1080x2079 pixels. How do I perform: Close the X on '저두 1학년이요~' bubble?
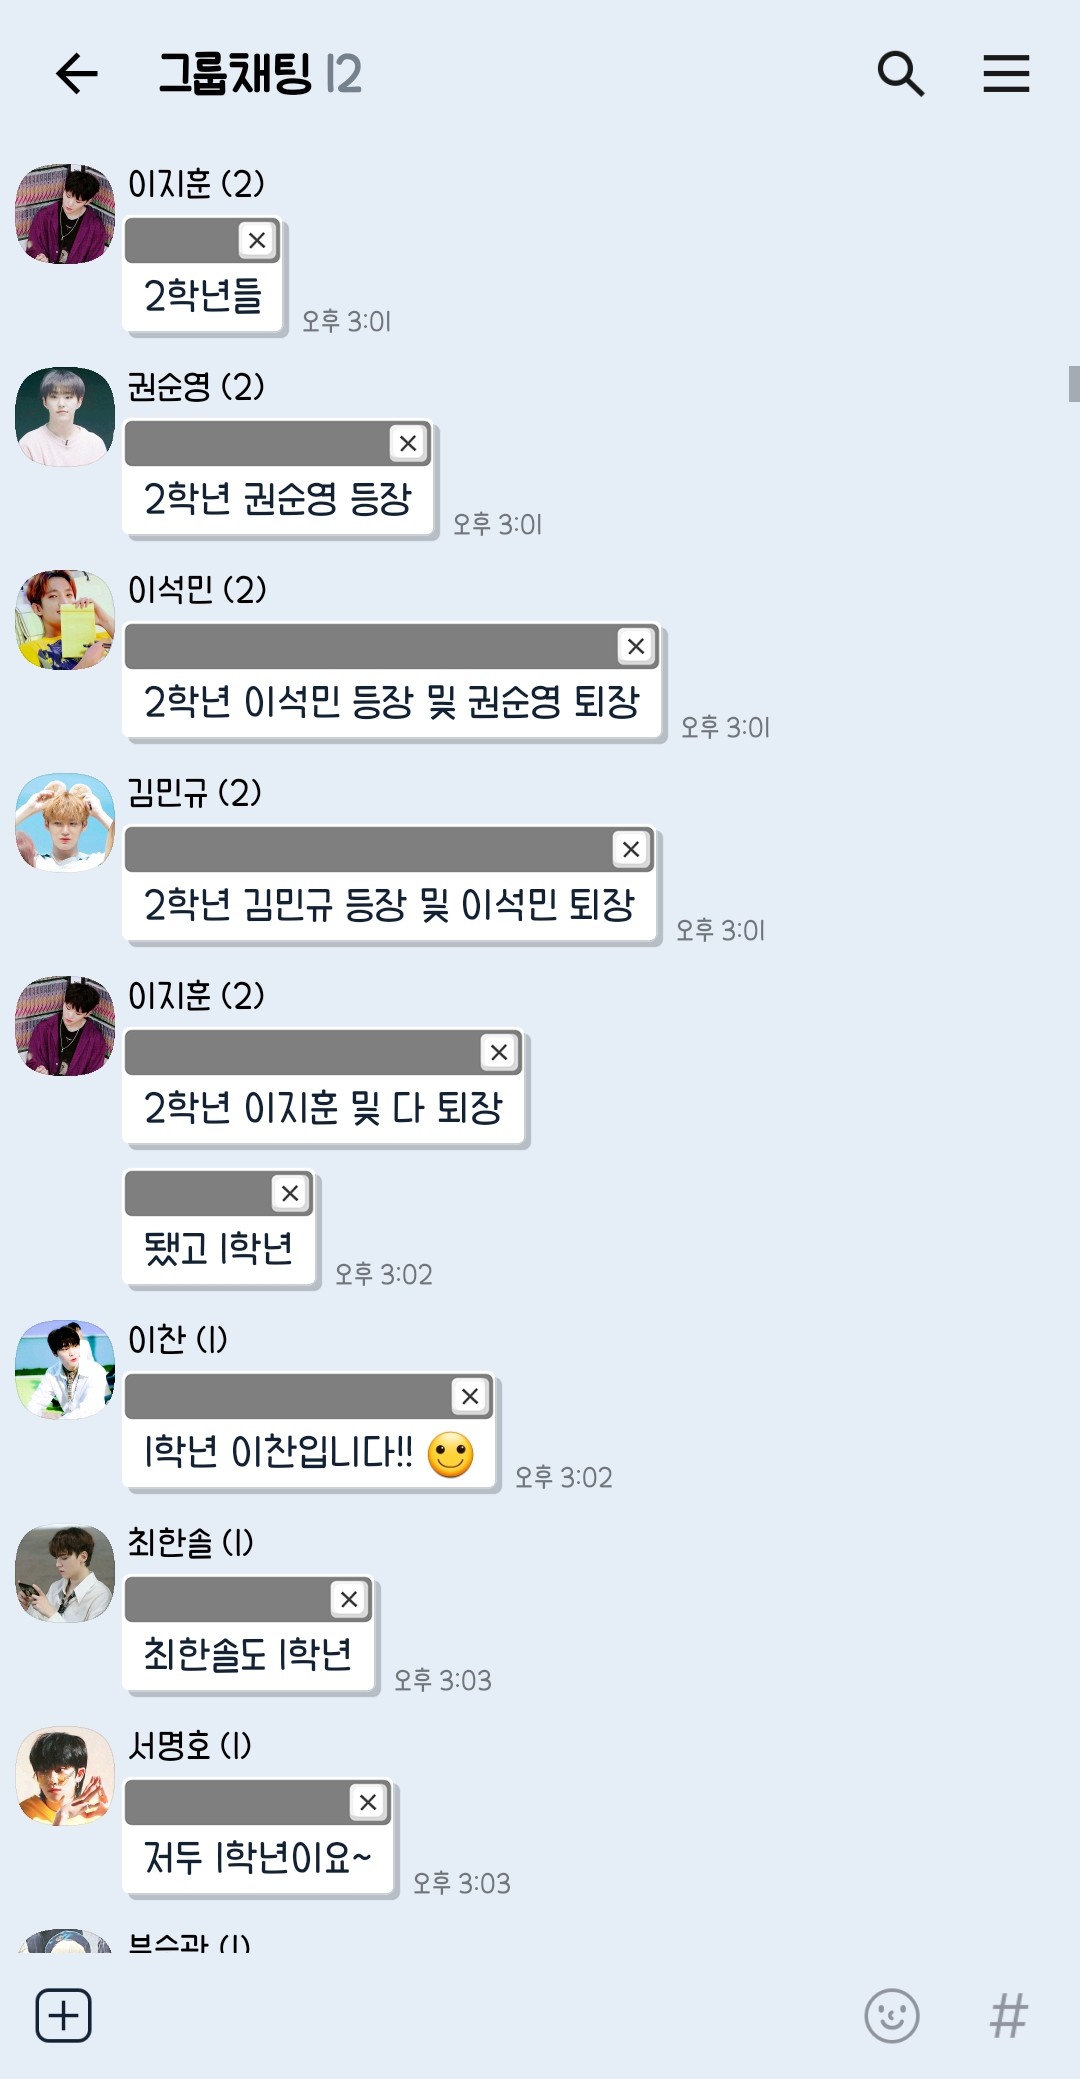pyautogui.click(x=368, y=1802)
